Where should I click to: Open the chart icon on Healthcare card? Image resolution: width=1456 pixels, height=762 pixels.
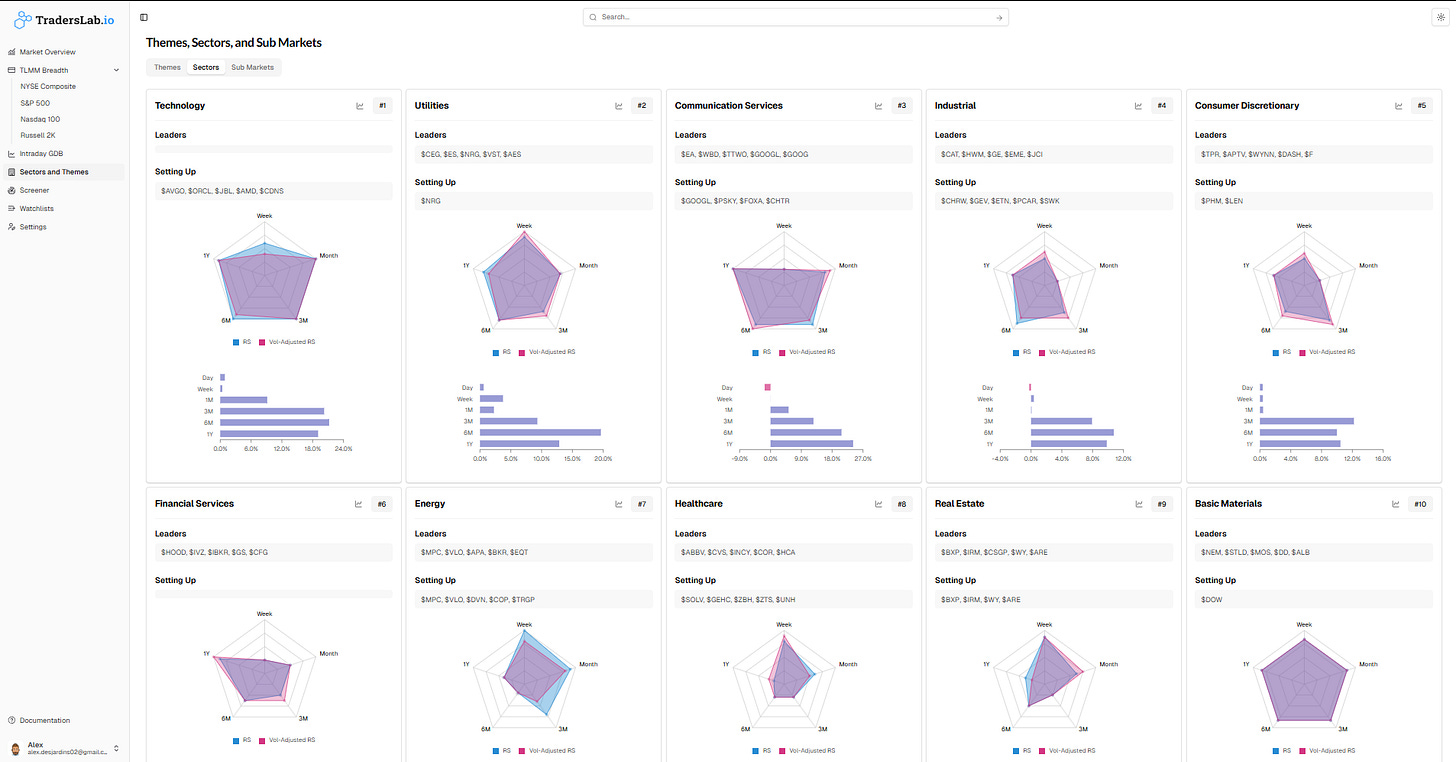tap(878, 504)
